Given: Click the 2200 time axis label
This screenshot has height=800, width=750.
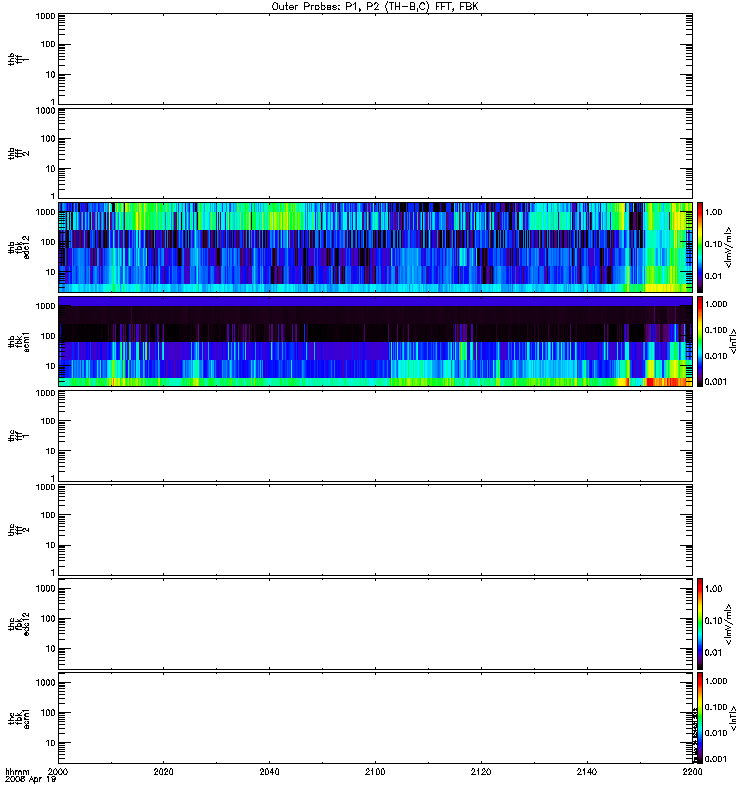Looking at the screenshot, I should click(x=692, y=771).
